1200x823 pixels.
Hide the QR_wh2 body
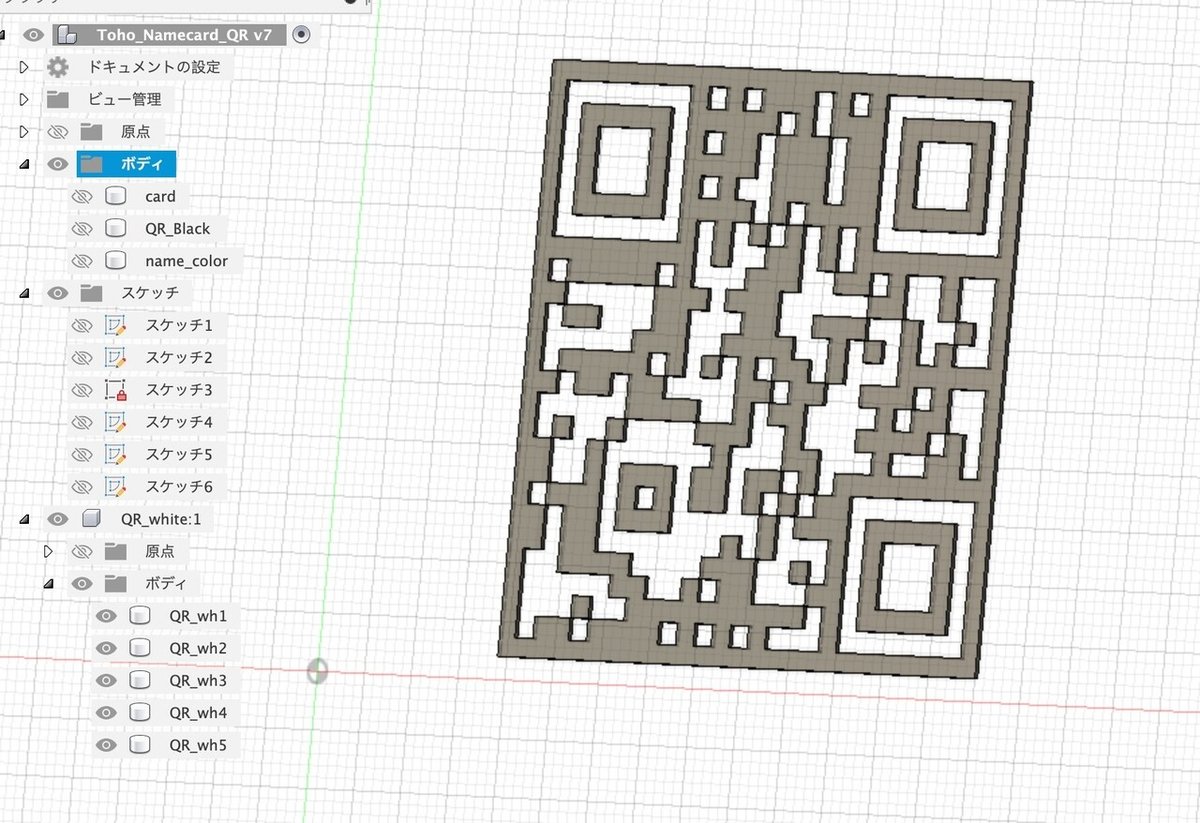click(x=106, y=648)
